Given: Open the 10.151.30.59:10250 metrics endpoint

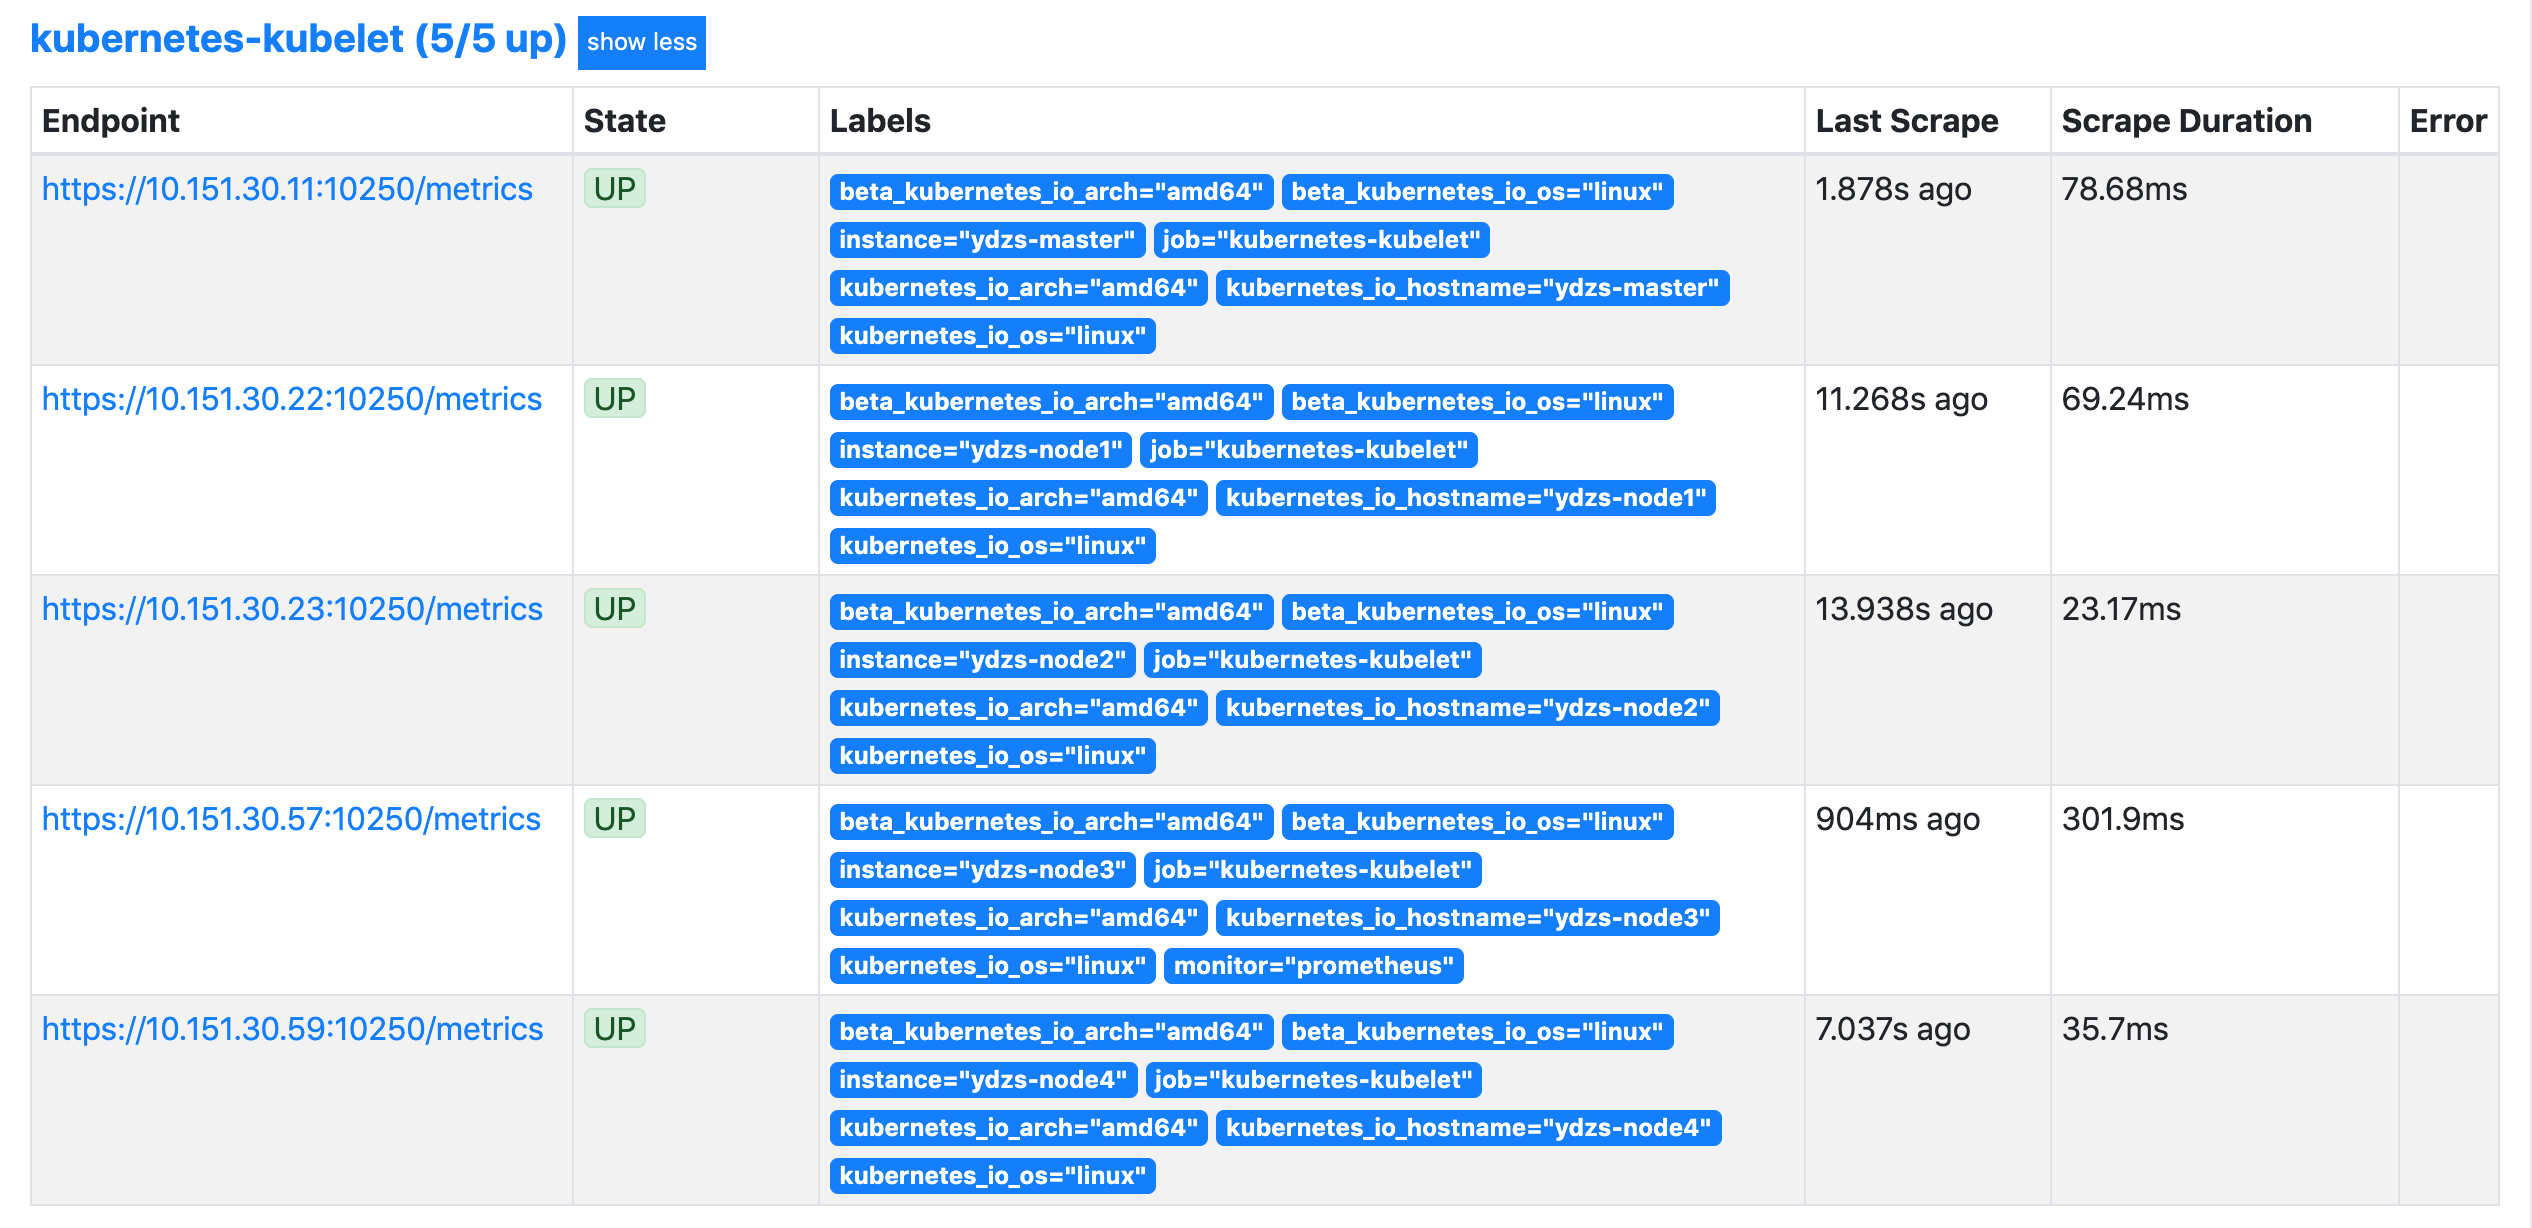Looking at the screenshot, I should click(x=292, y=1029).
